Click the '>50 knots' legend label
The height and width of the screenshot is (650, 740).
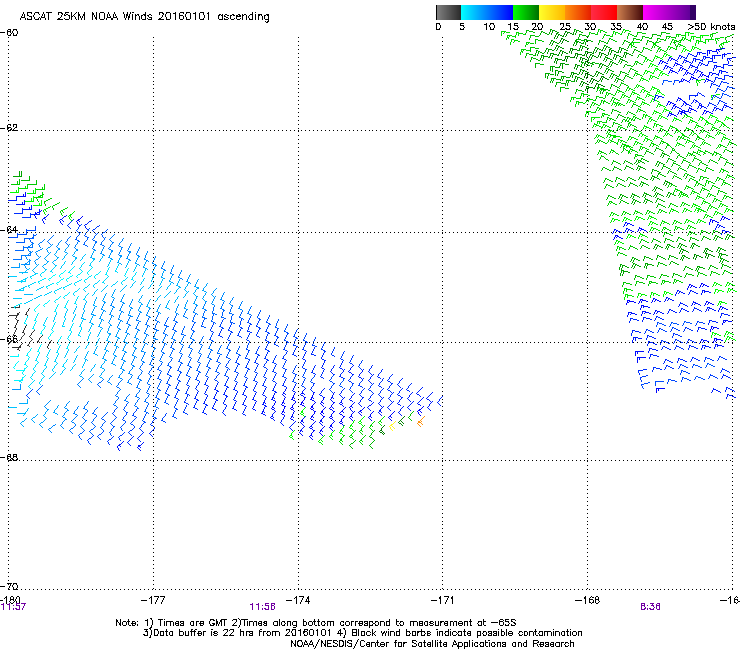[711, 27]
